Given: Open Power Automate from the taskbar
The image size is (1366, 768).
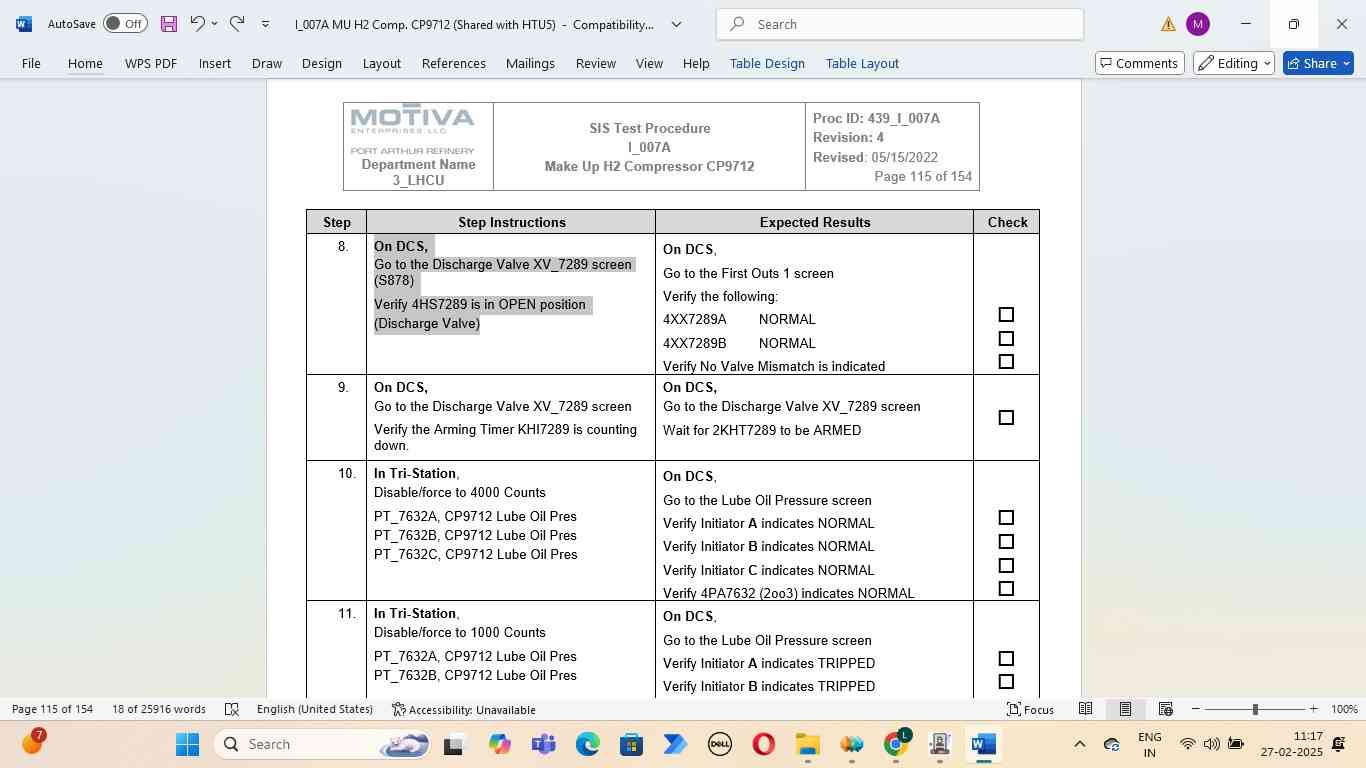Looking at the screenshot, I should [675, 744].
